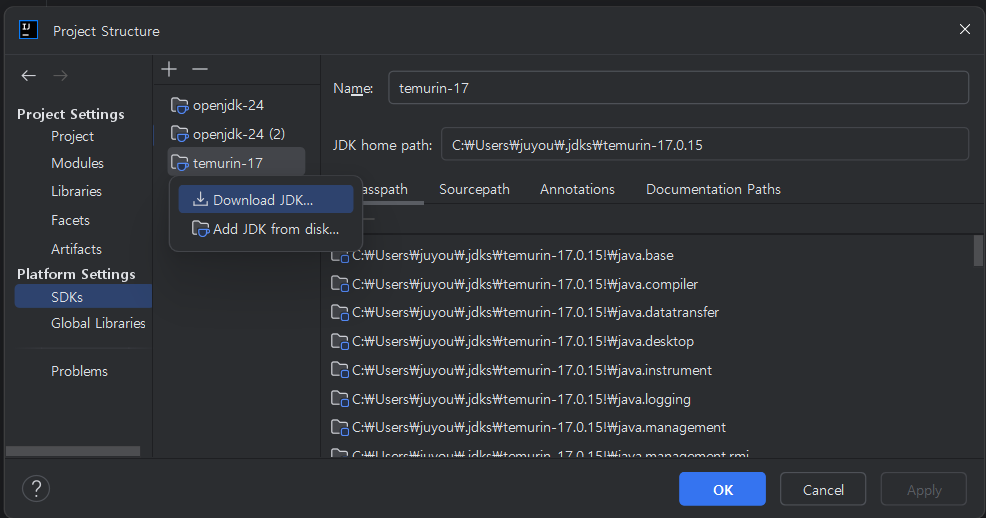Click the java.instrument entry folder icon
The width and height of the screenshot is (986, 518).
tap(340, 370)
